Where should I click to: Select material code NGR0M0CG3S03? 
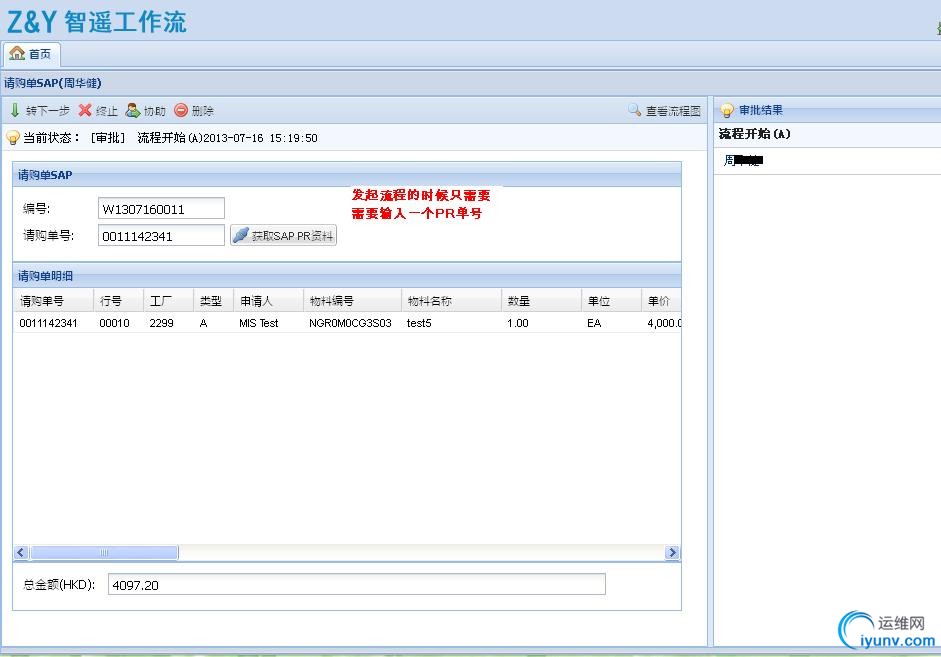(350, 323)
